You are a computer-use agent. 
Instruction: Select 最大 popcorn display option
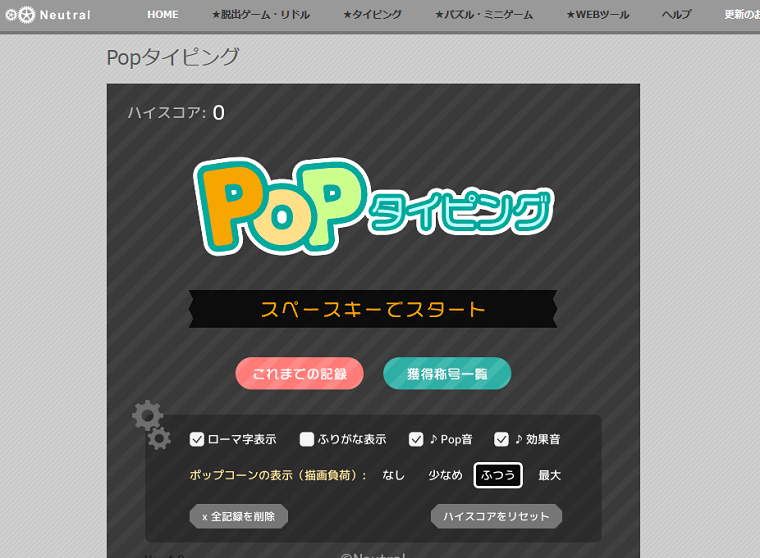(x=550, y=475)
